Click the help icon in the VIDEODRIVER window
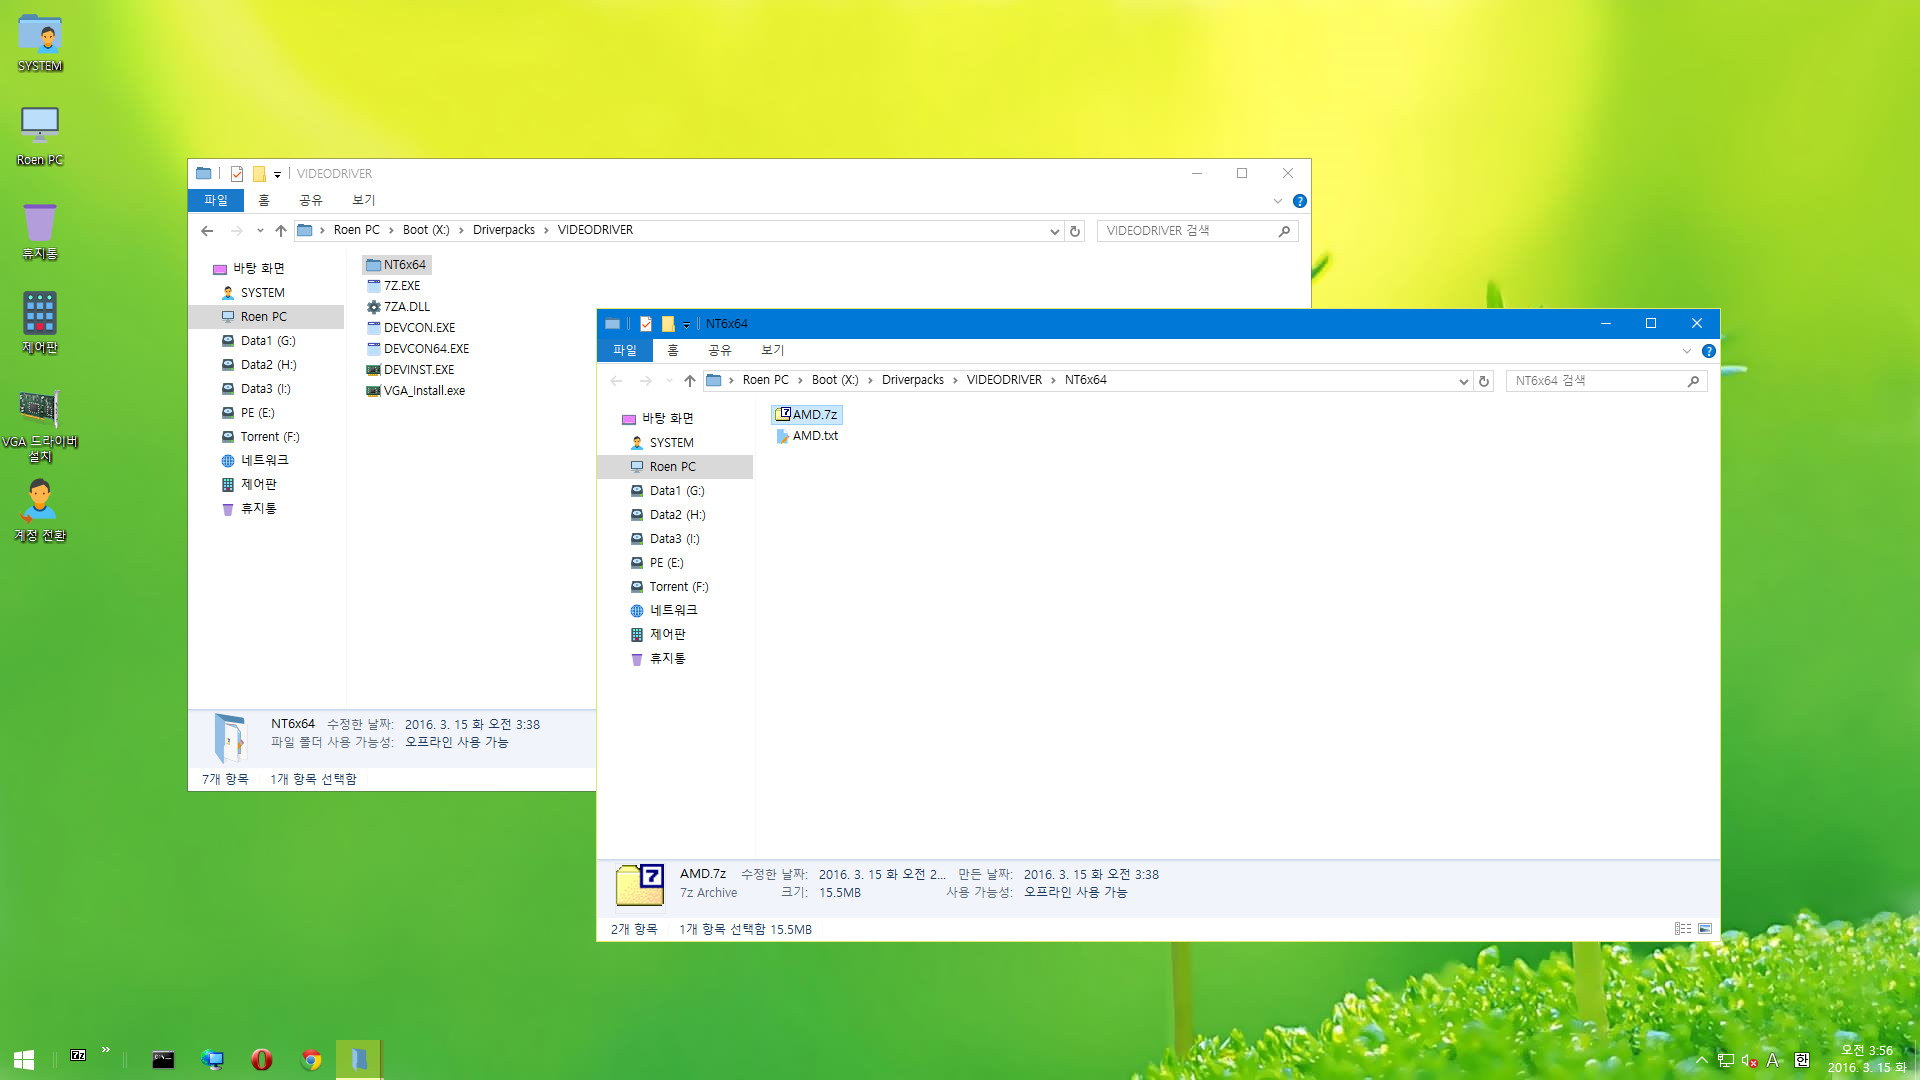 1300,201
